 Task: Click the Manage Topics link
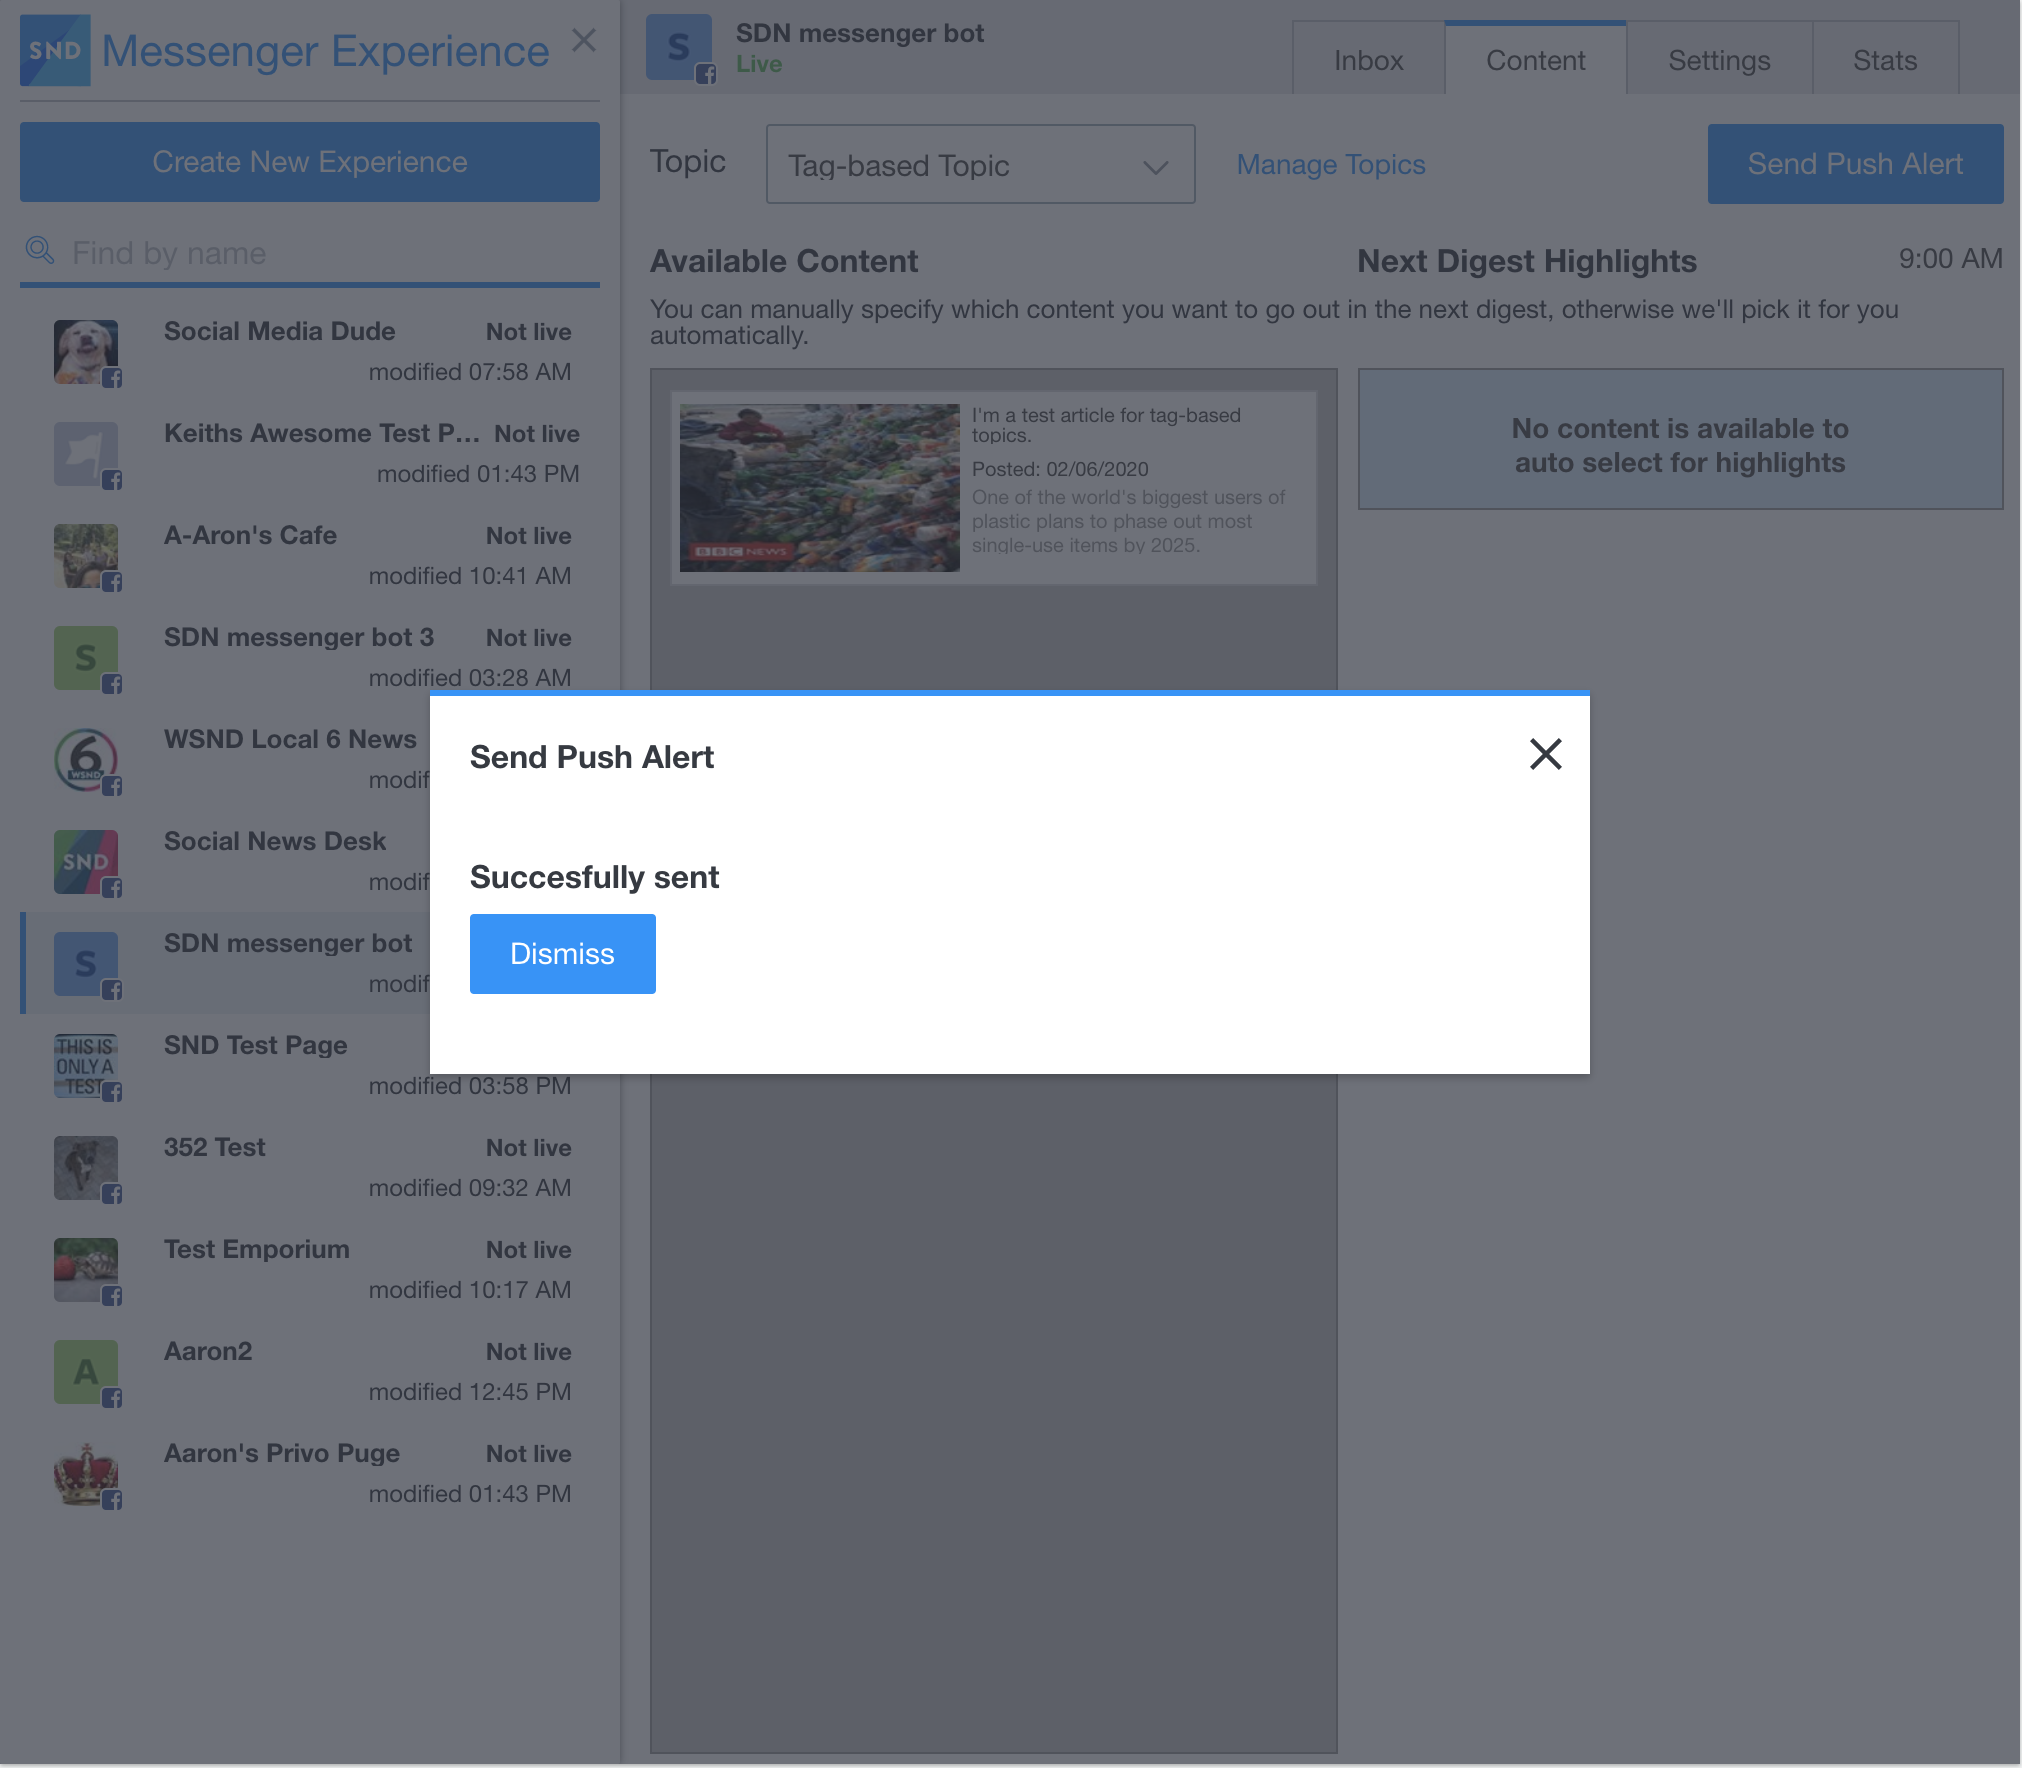tap(1330, 164)
